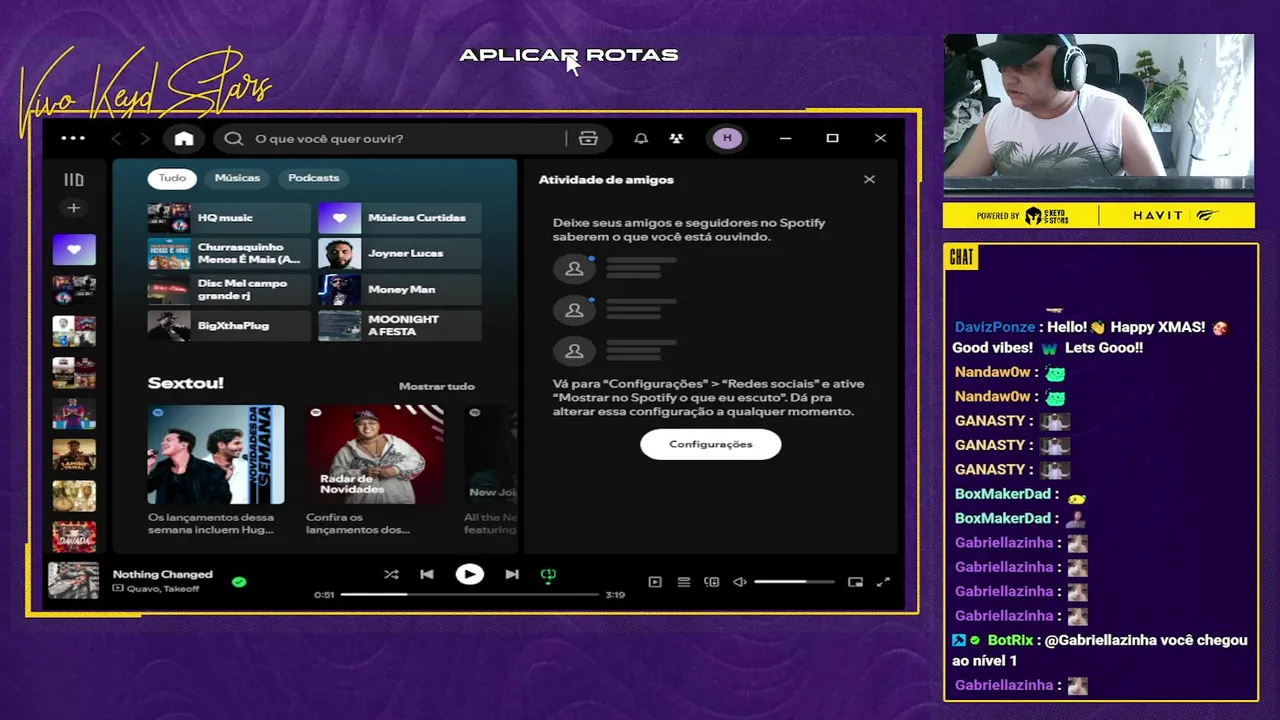1280x720 pixels.
Task: Open the weekly releases album cover
Action: point(216,454)
